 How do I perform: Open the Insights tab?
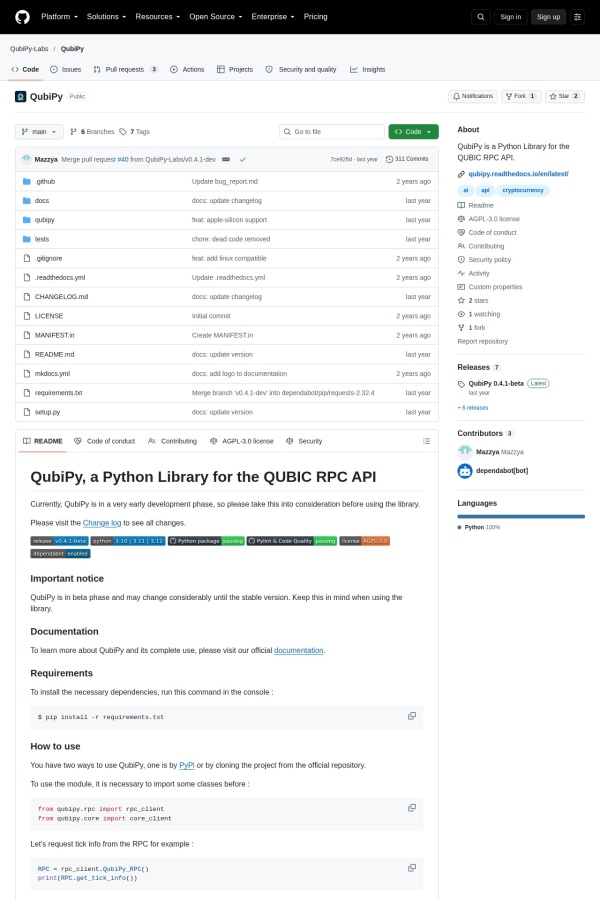(367, 69)
